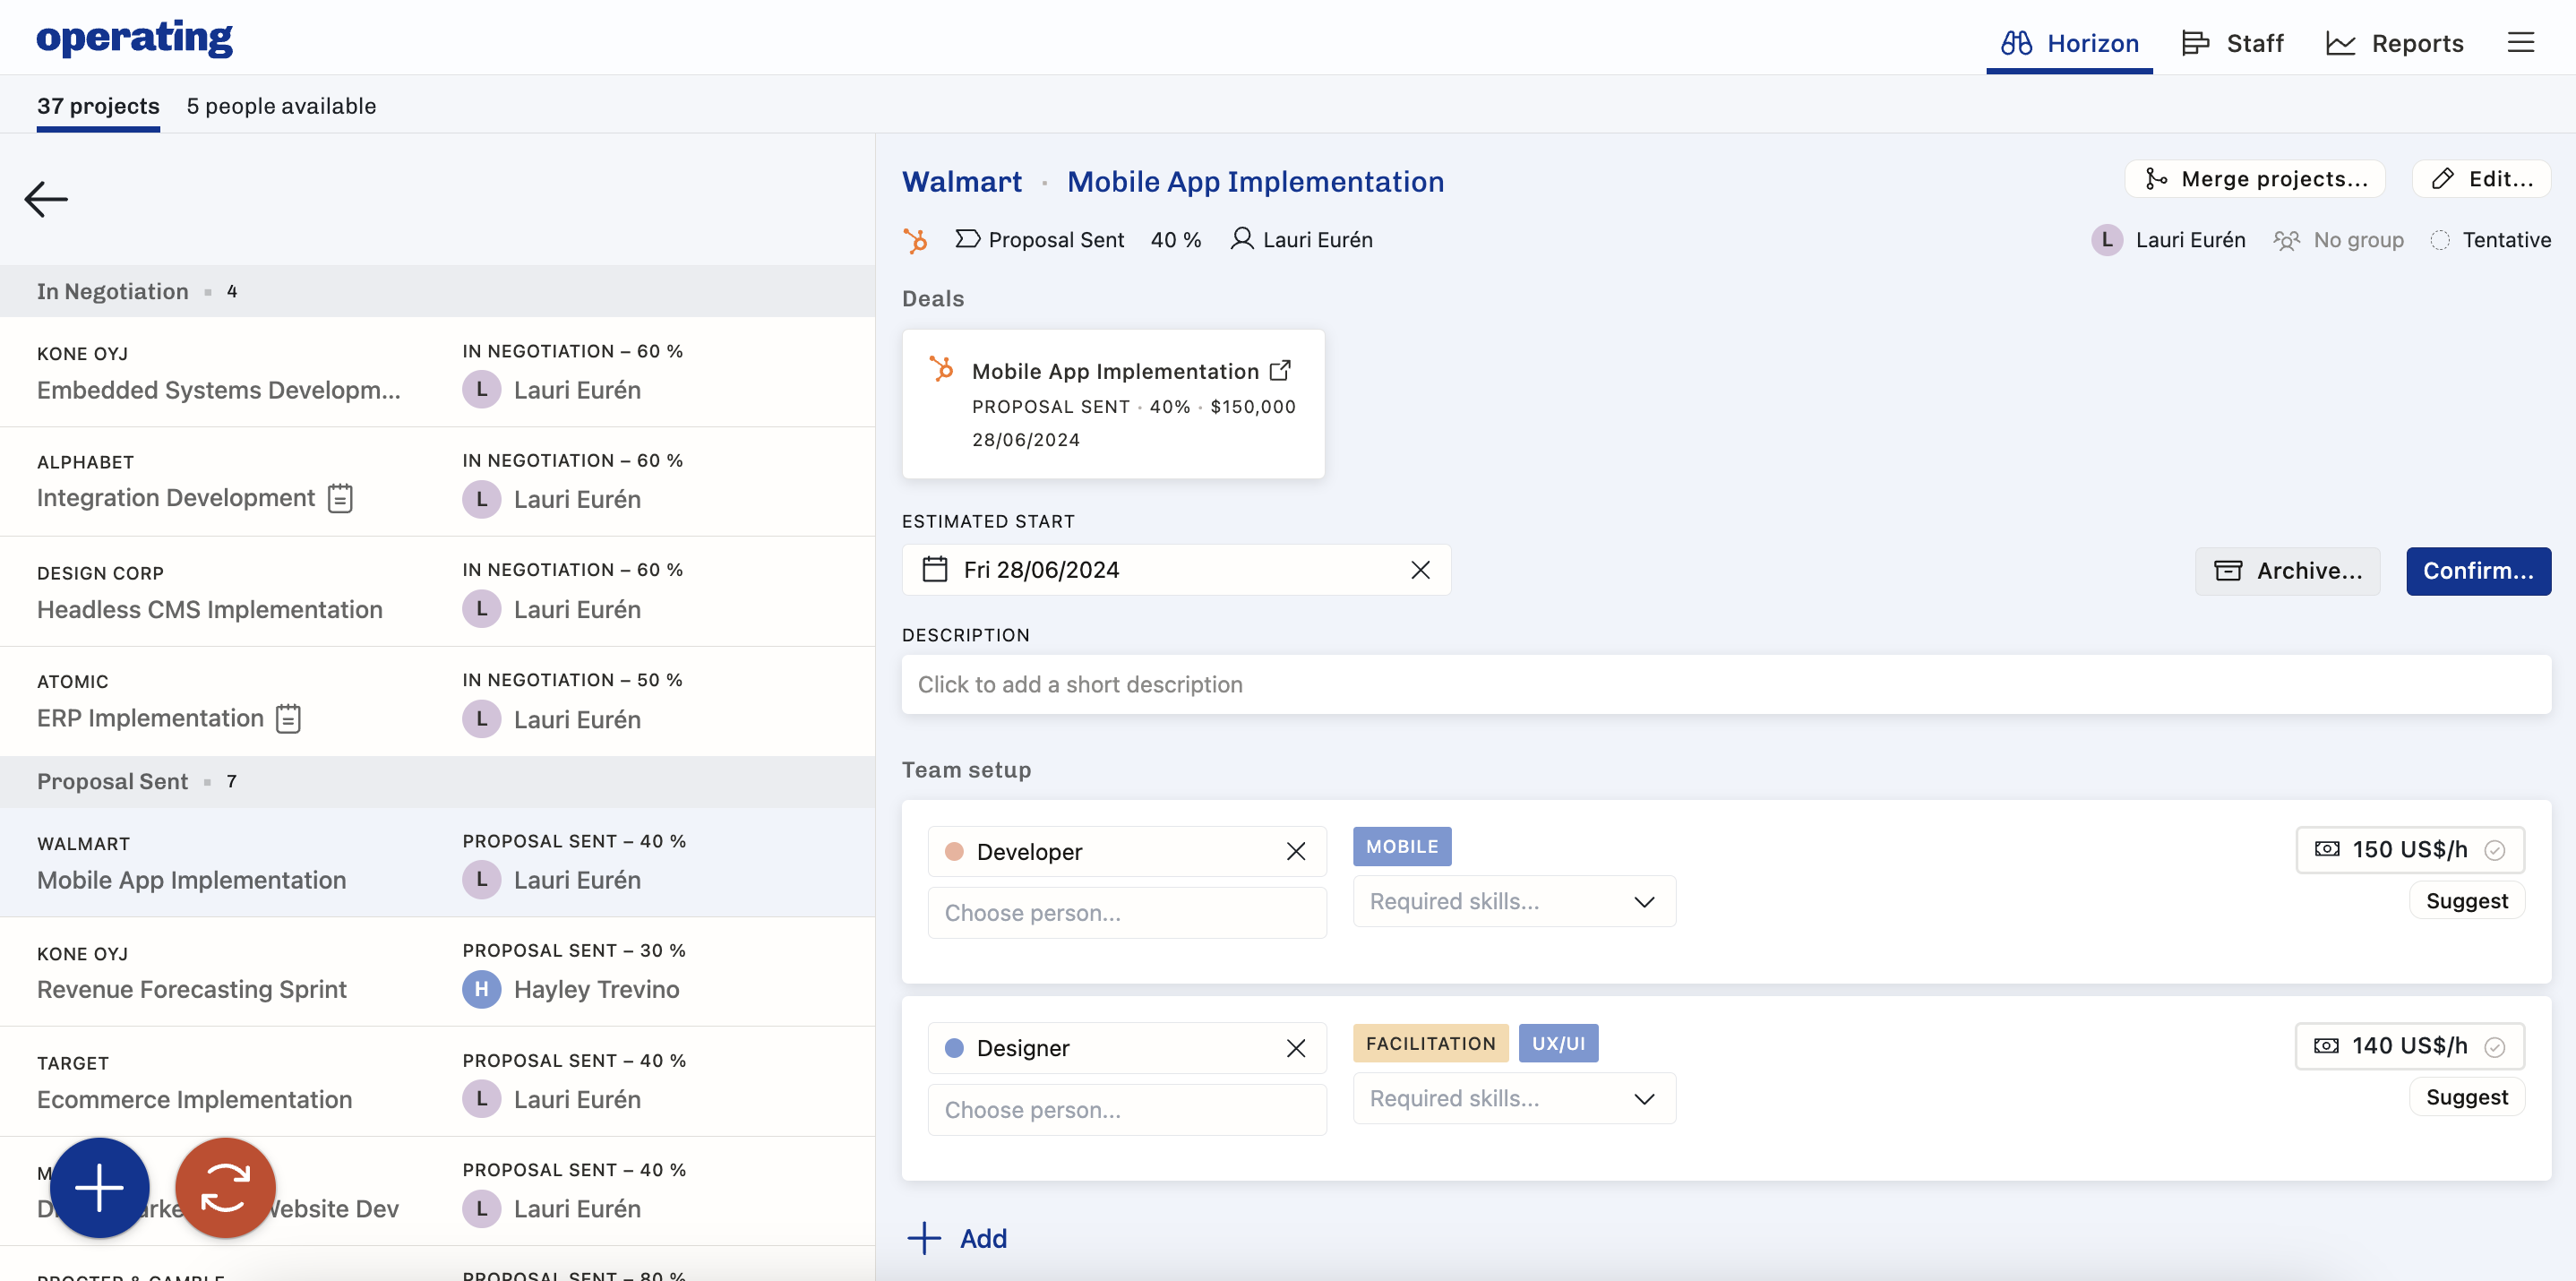
Task: Click the MOBILE skill tag
Action: point(1402,847)
